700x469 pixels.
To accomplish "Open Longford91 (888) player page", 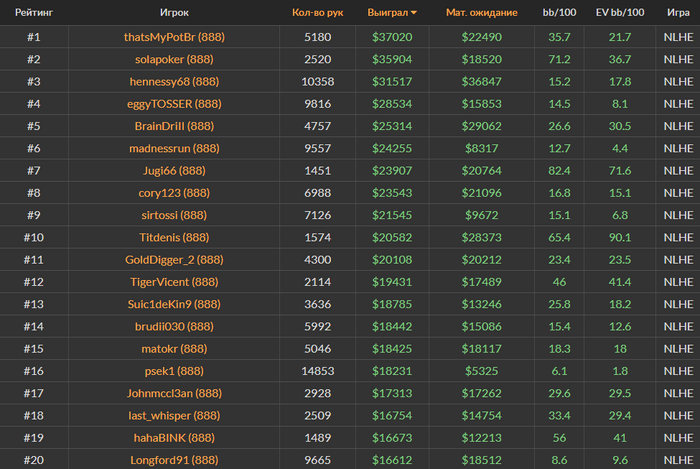I will 174,460.
